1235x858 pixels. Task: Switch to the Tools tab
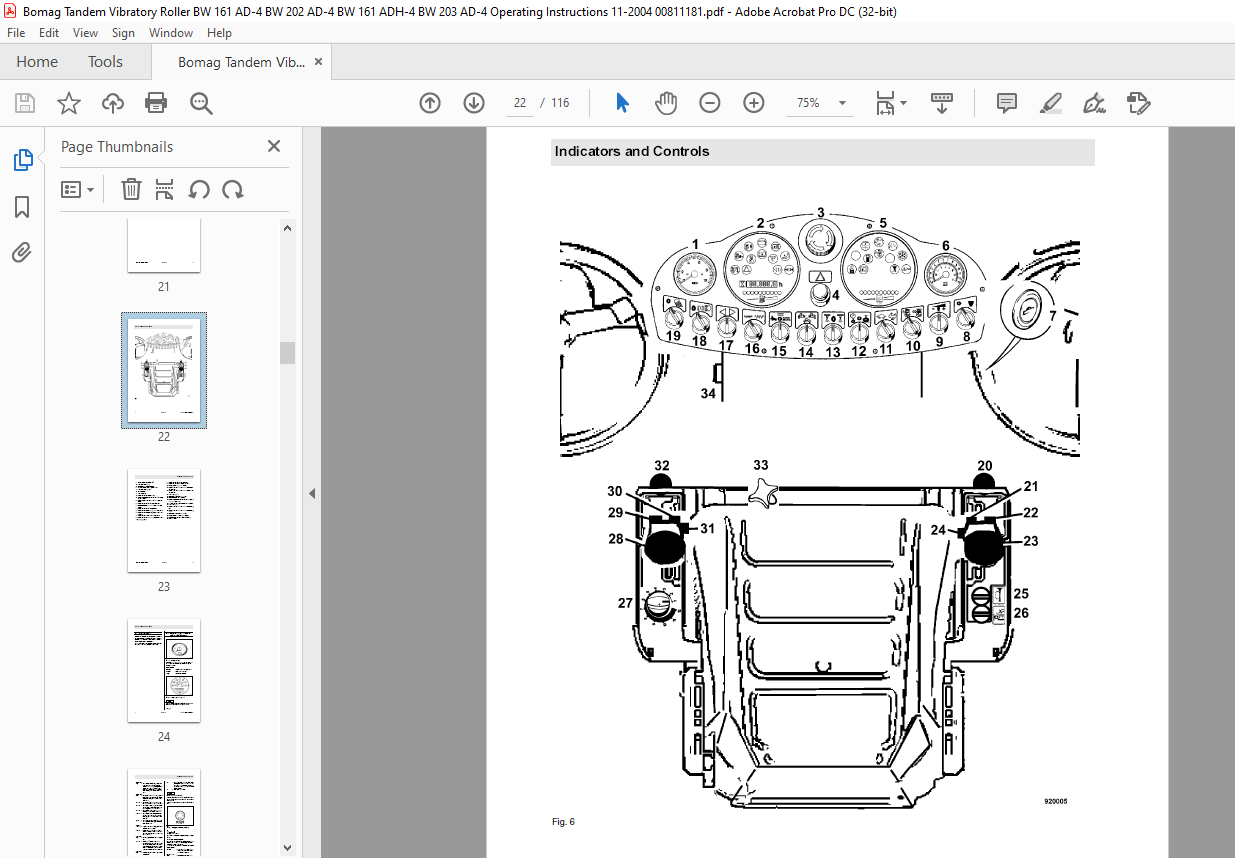tap(105, 62)
